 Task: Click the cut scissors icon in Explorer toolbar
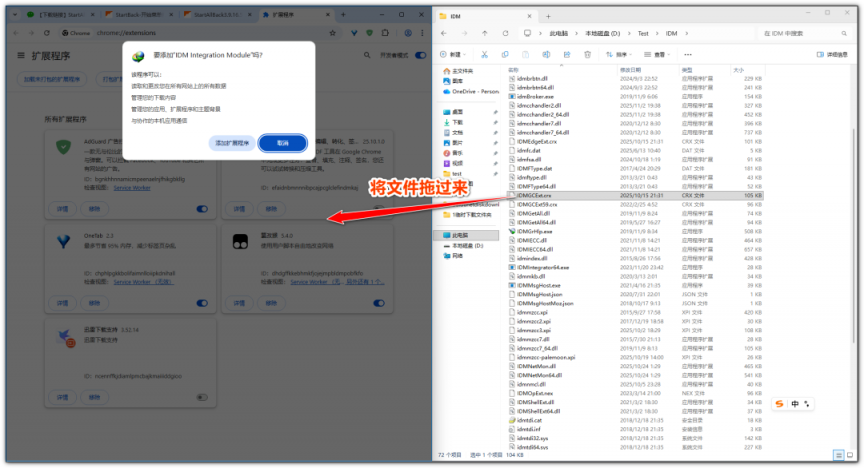483,54
